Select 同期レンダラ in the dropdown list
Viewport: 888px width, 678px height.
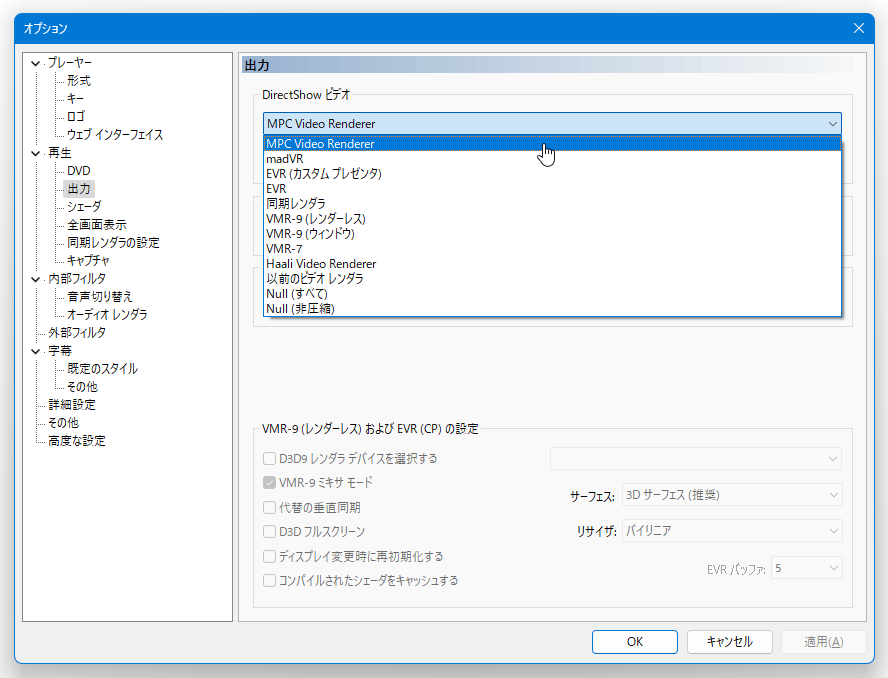point(552,204)
